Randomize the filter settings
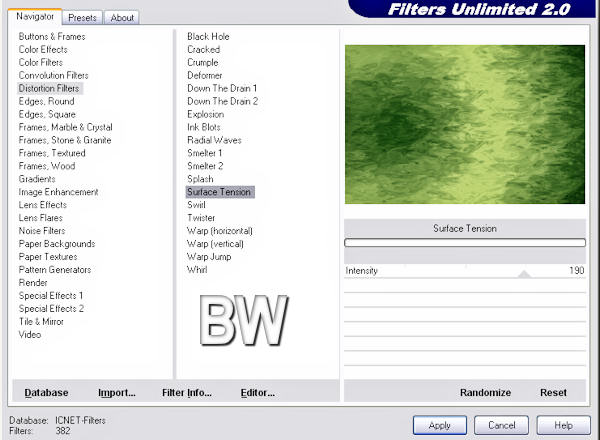The width and height of the screenshot is (600, 440). click(485, 393)
